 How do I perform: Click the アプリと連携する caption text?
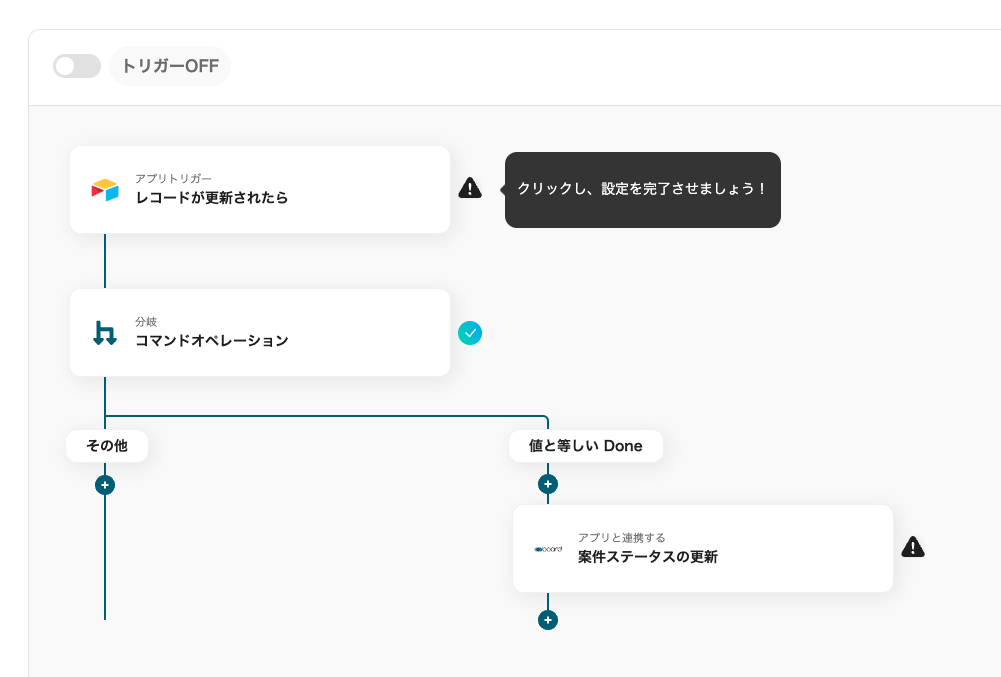click(621, 538)
